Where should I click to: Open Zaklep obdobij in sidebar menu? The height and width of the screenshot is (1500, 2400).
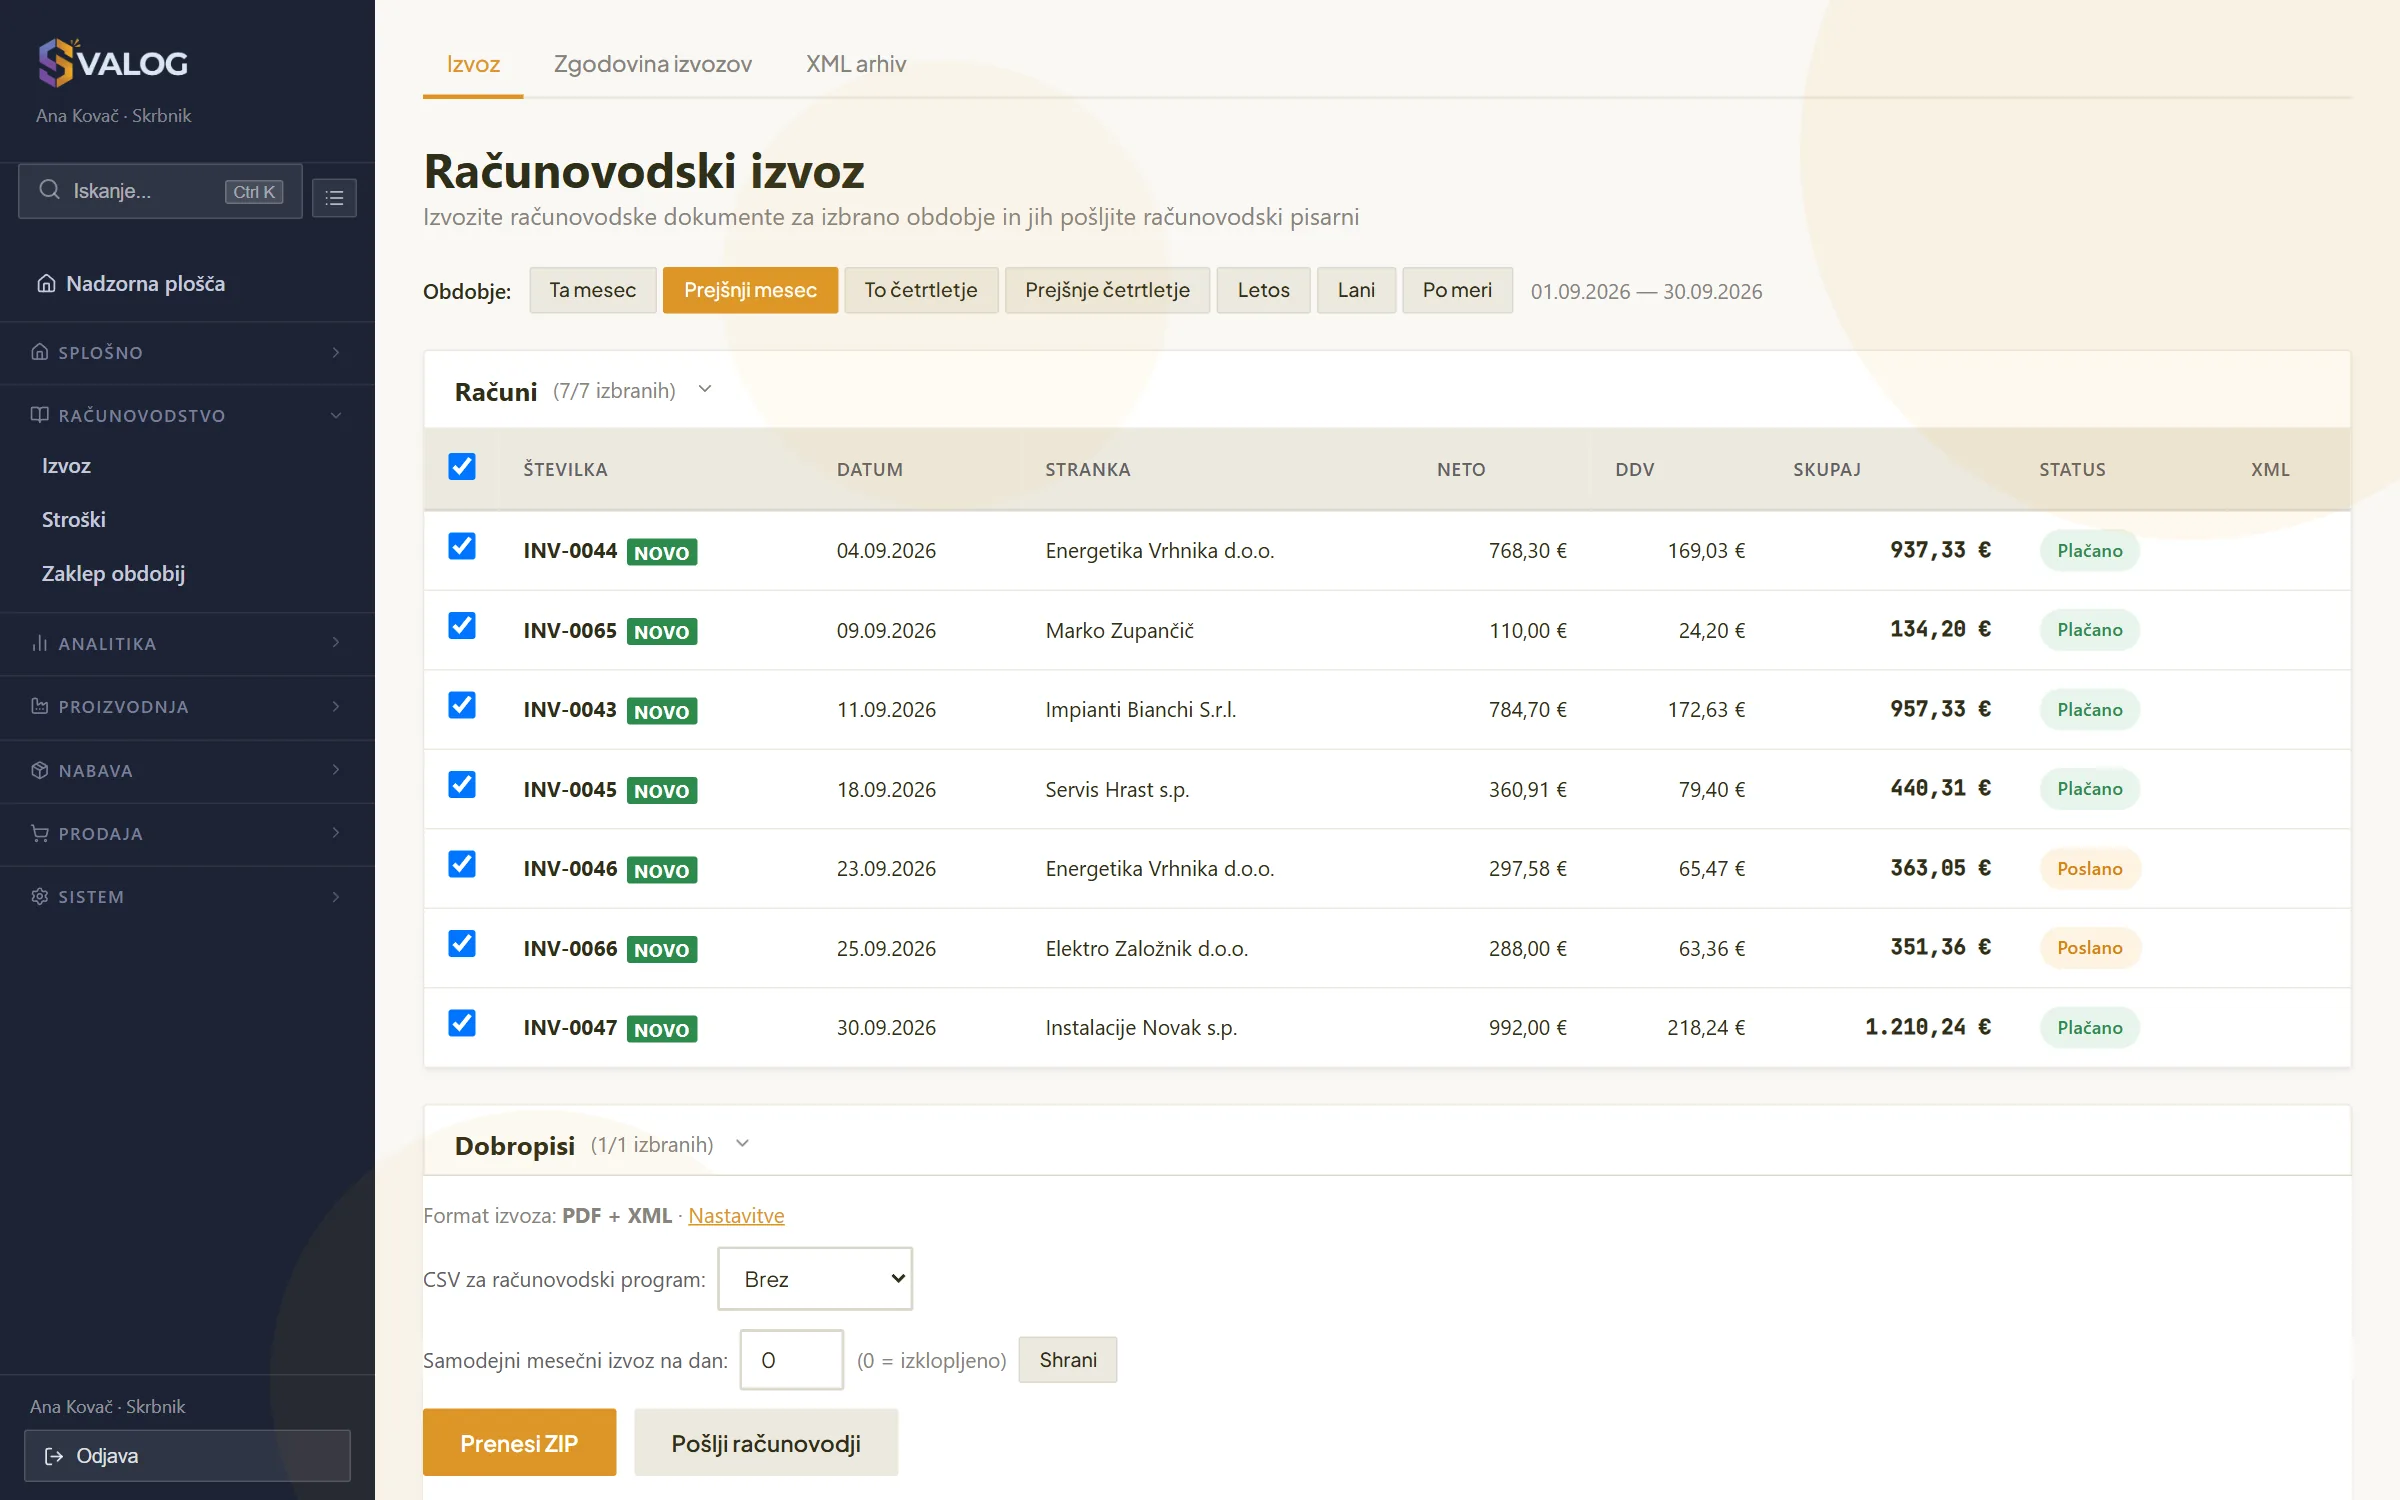[x=113, y=574]
